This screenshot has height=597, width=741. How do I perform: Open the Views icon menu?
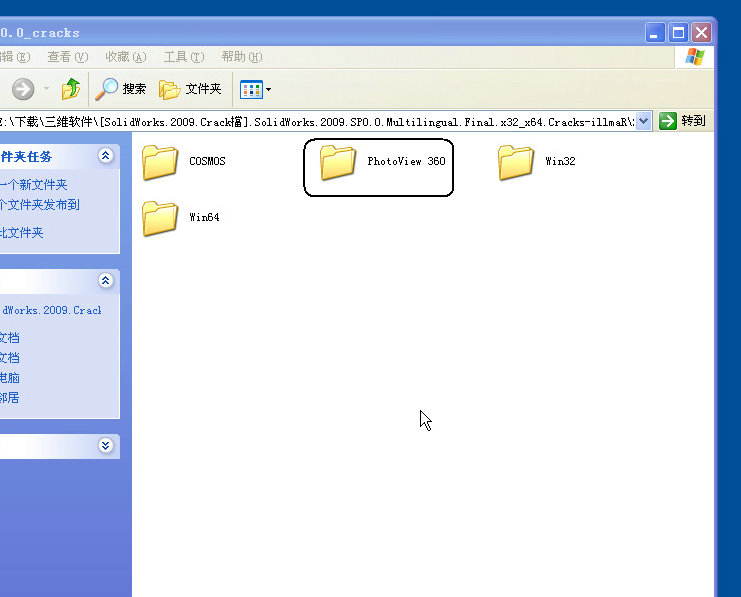click(x=255, y=89)
